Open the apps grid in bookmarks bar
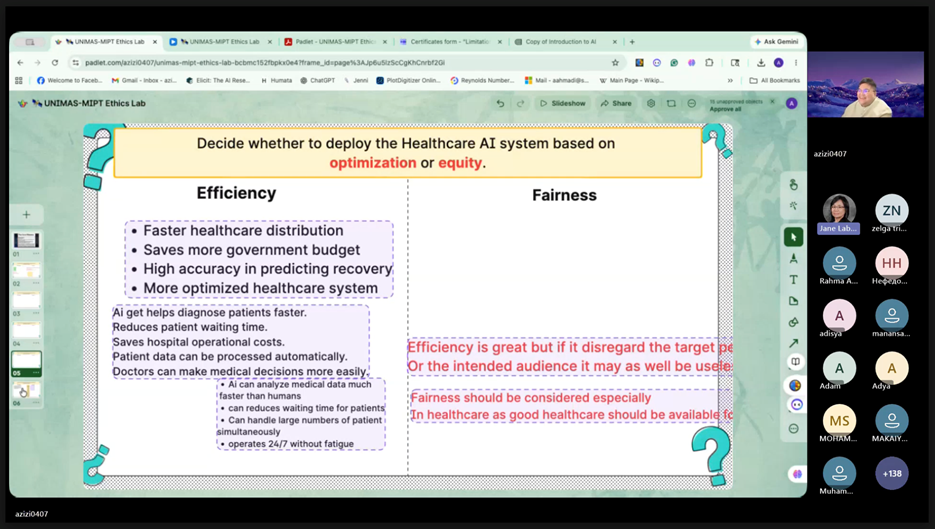 tap(18, 80)
